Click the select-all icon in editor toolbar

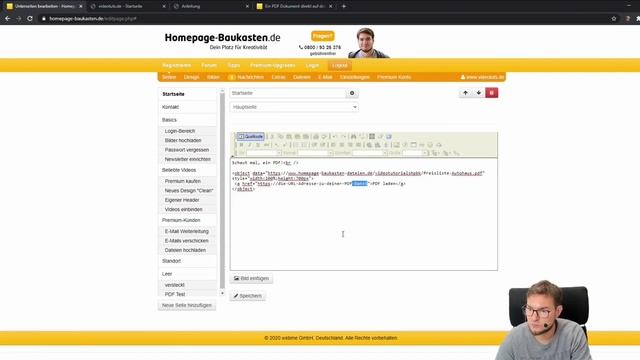click(x=372, y=136)
